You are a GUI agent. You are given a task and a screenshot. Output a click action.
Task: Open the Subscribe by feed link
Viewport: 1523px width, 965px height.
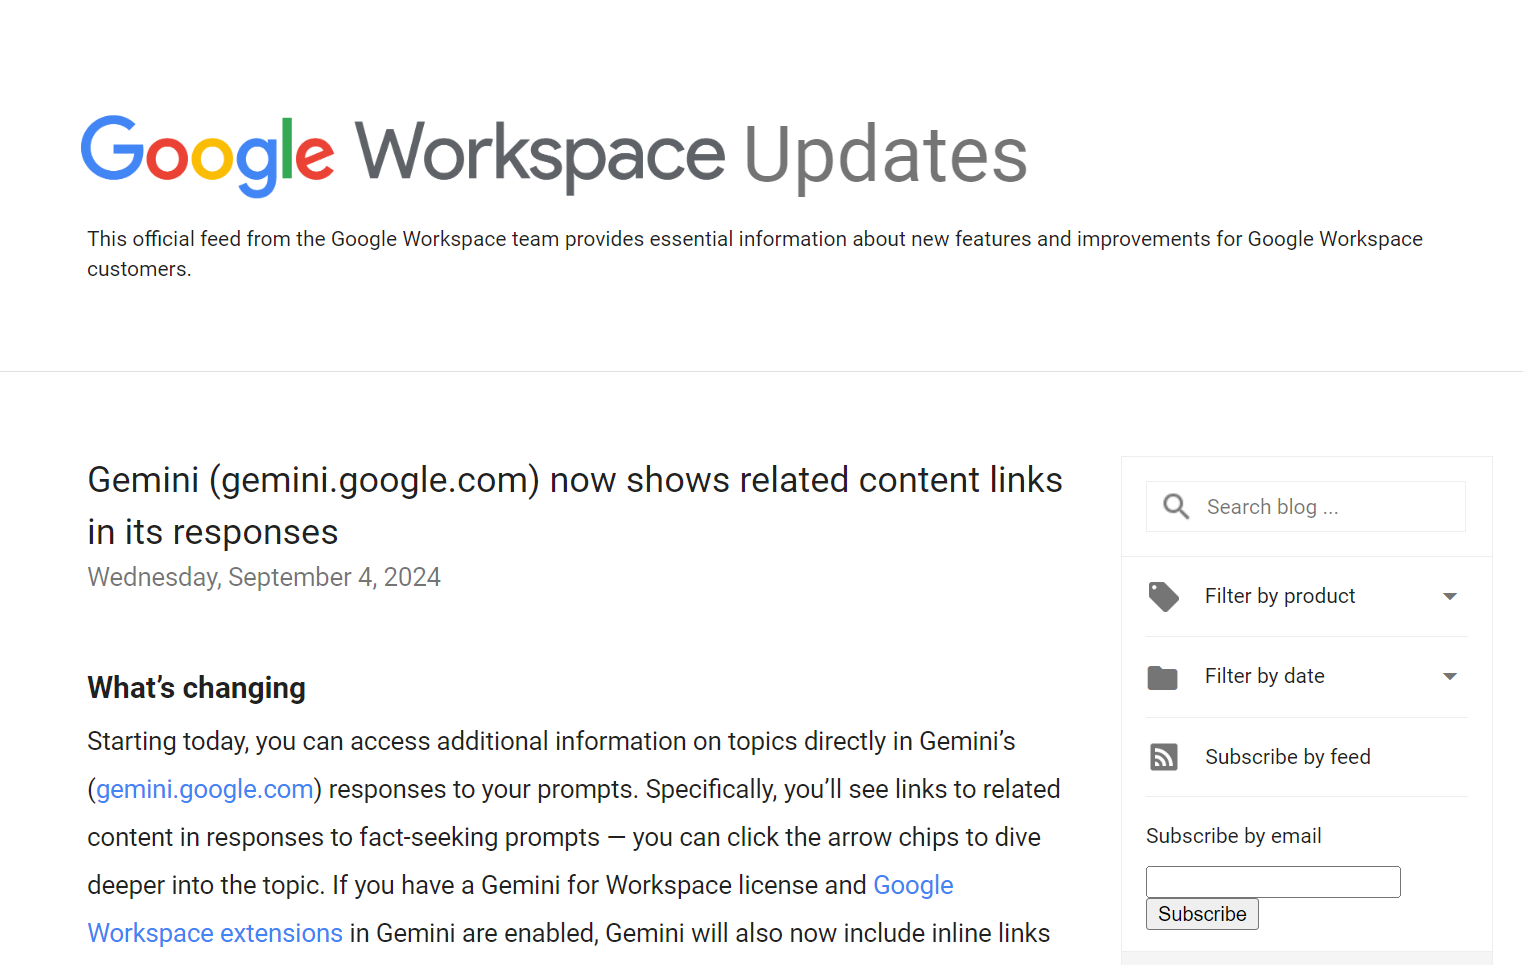(1287, 757)
